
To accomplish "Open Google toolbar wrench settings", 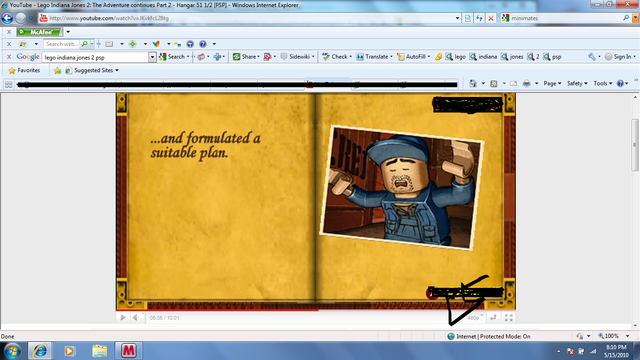I will pyautogui.click(x=592, y=57).
